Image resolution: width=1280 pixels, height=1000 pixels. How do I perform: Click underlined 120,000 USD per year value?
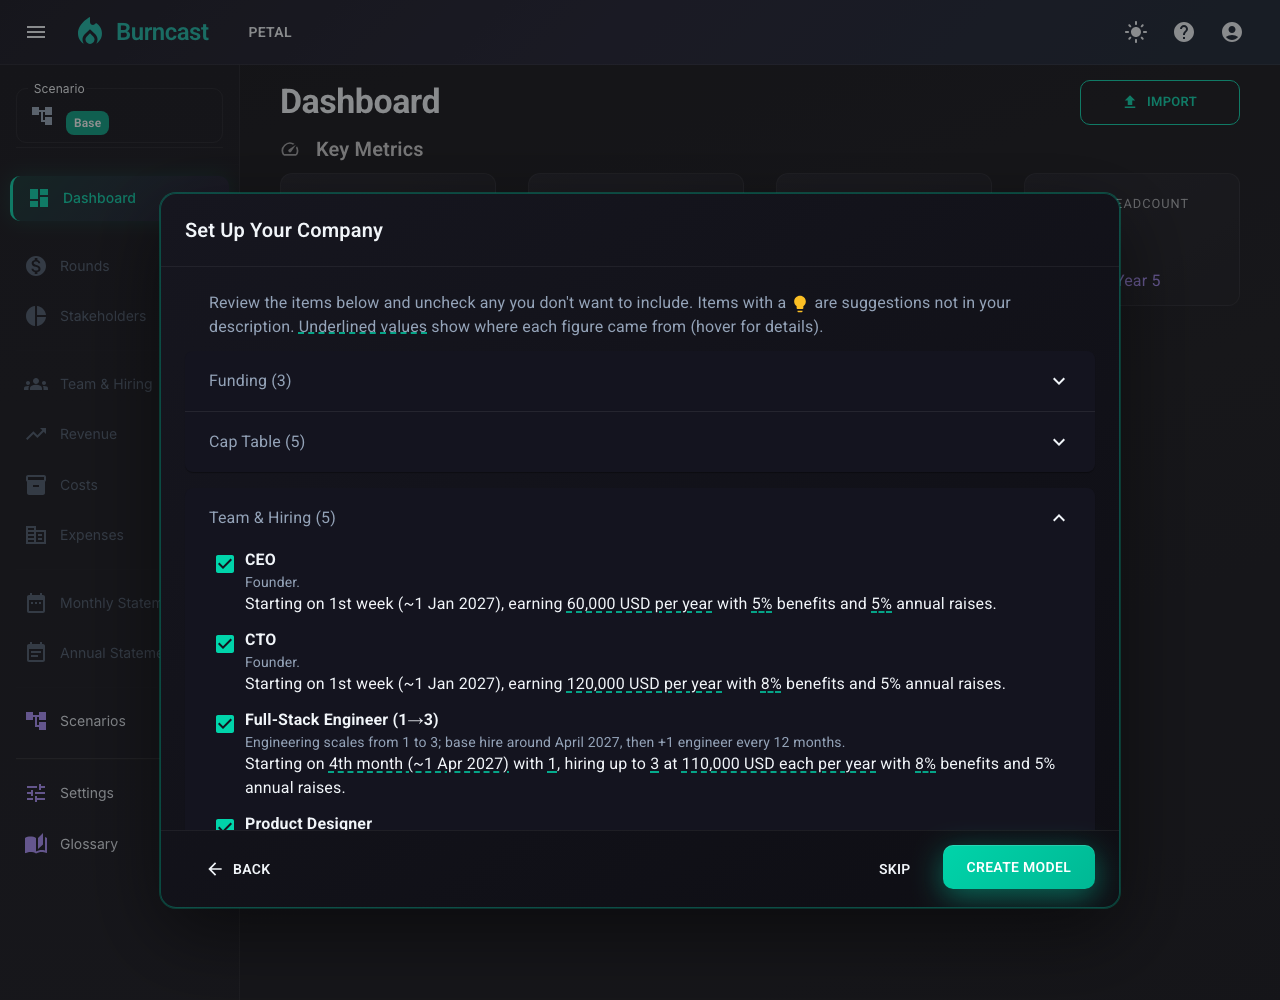(644, 684)
